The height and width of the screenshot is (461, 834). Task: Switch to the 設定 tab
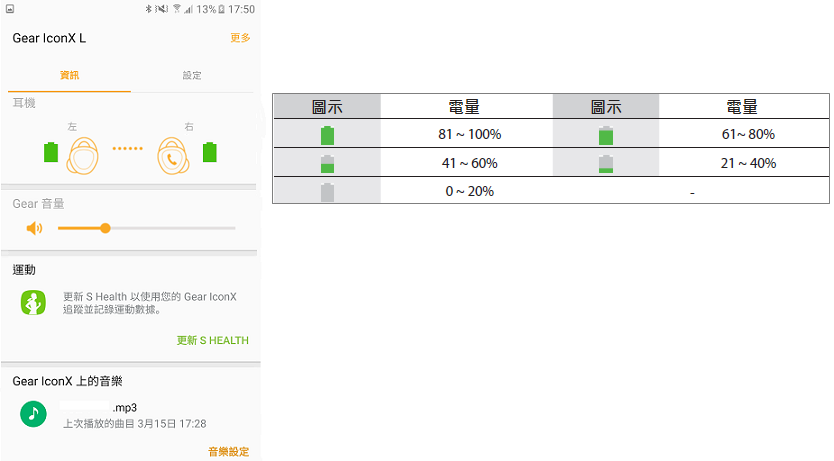(x=192, y=75)
